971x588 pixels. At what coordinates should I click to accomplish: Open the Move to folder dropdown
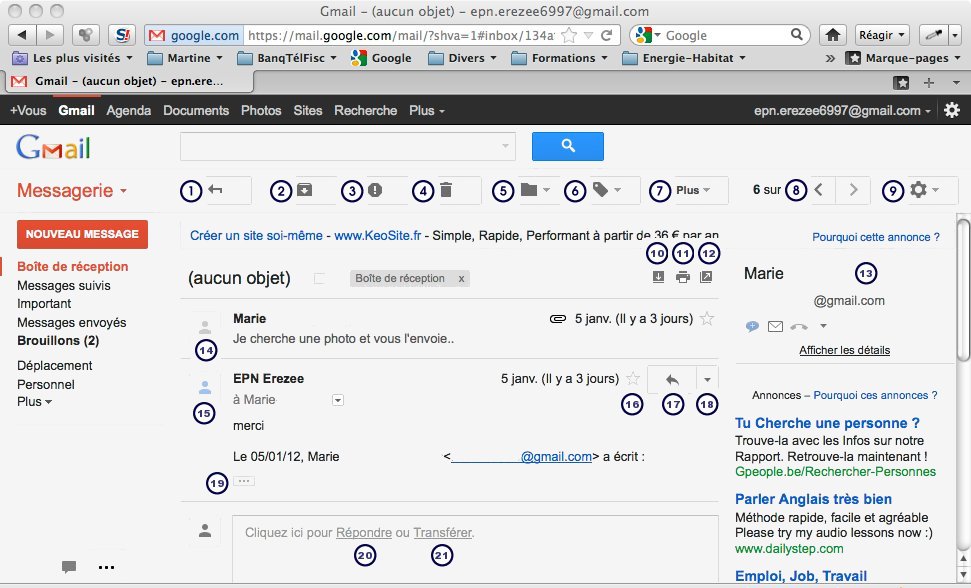tap(534, 190)
